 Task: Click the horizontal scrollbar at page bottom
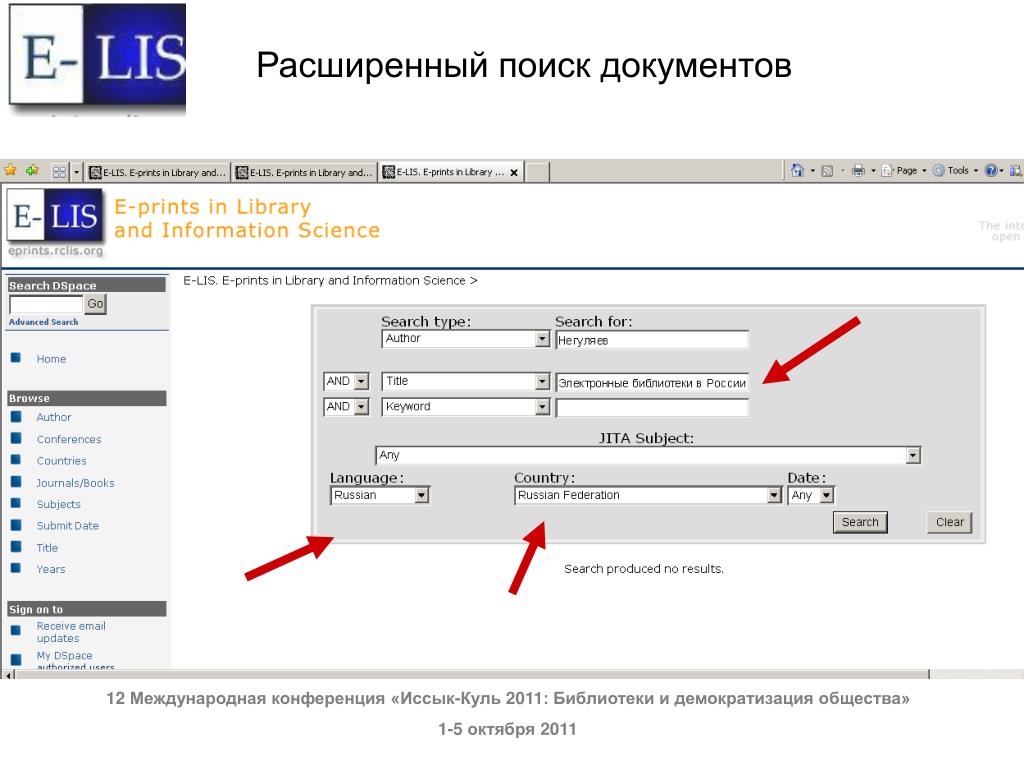pyautogui.click(x=472, y=675)
